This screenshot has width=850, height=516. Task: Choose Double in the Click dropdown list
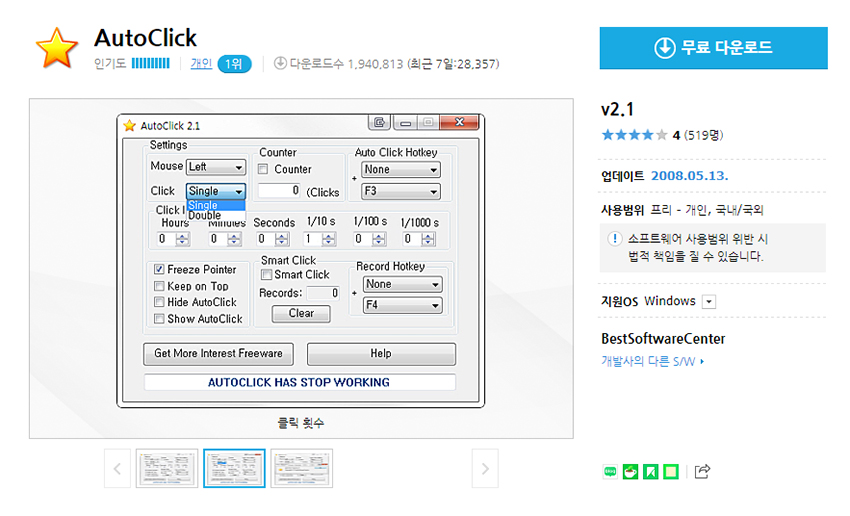click(216, 215)
